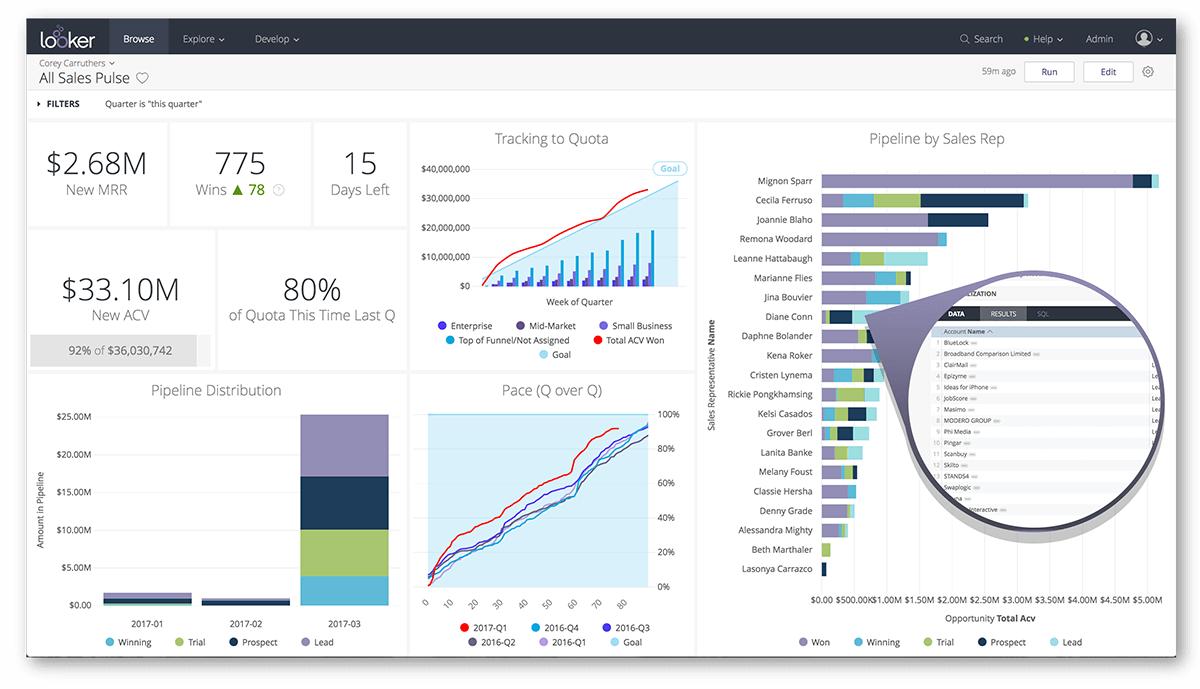Image resolution: width=1200 pixels, height=689 pixels.
Task: Open dashboard settings gear icon
Action: [1148, 72]
